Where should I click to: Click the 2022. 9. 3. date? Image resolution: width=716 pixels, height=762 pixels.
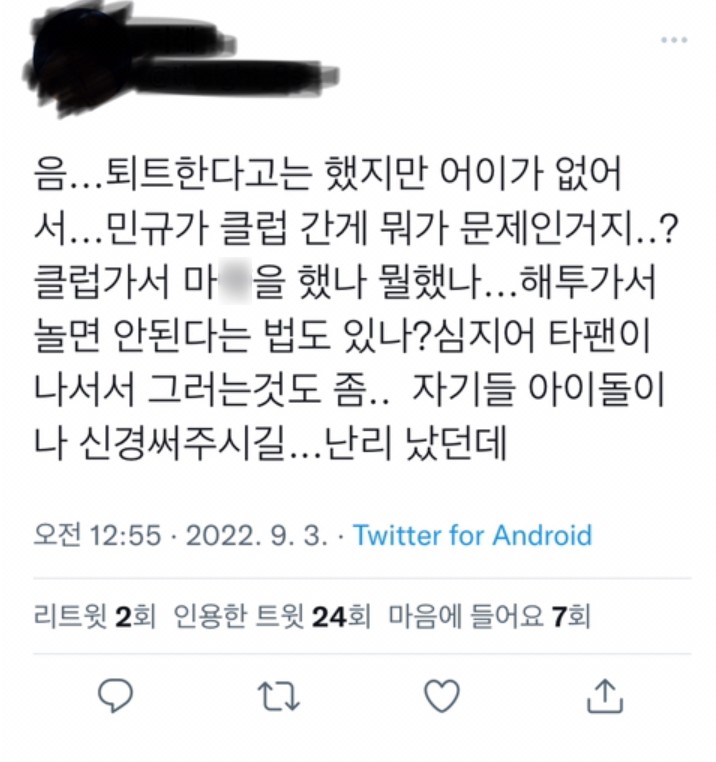(x=257, y=536)
